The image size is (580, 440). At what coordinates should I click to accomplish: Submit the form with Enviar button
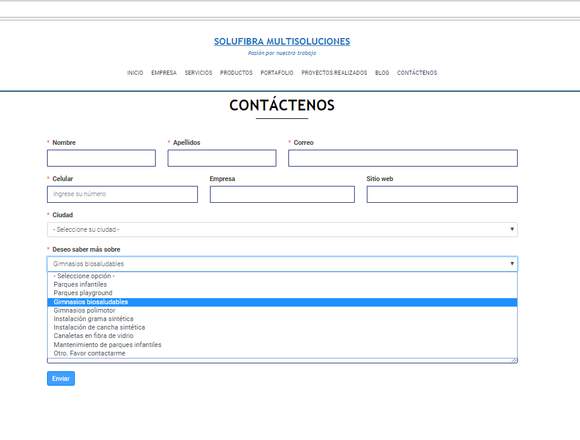tap(61, 379)
